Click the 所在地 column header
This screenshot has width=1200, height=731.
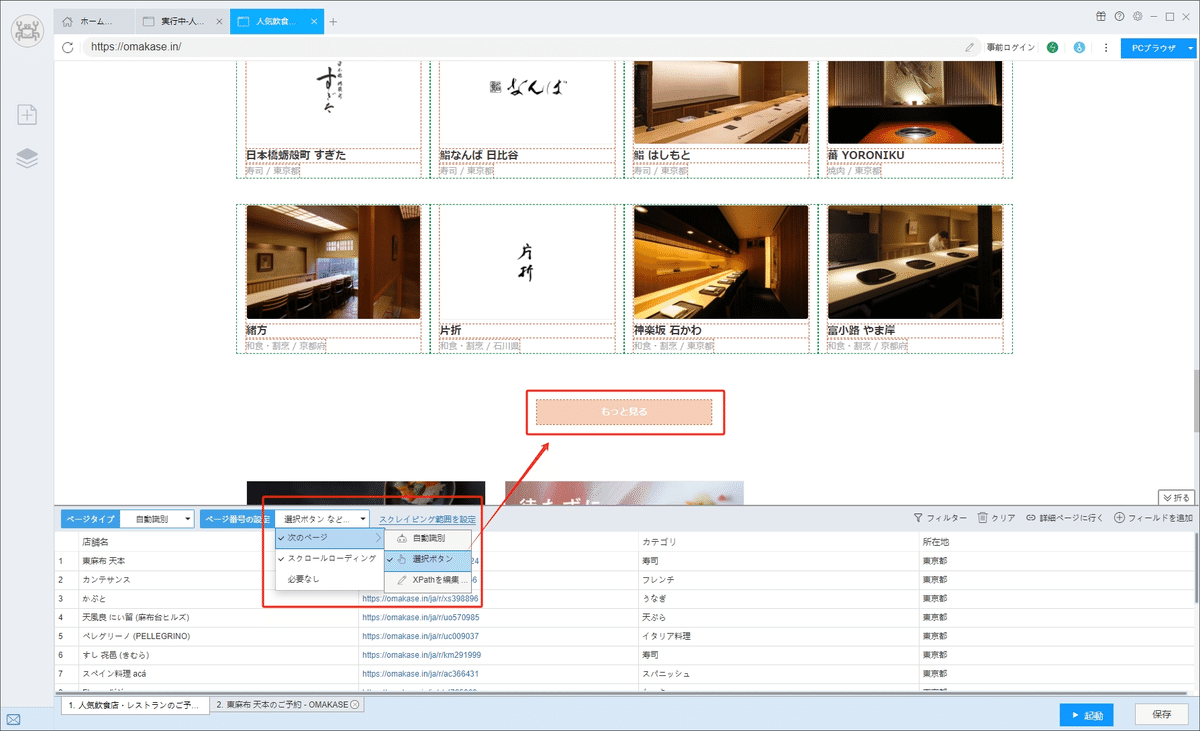(1055, 541)
